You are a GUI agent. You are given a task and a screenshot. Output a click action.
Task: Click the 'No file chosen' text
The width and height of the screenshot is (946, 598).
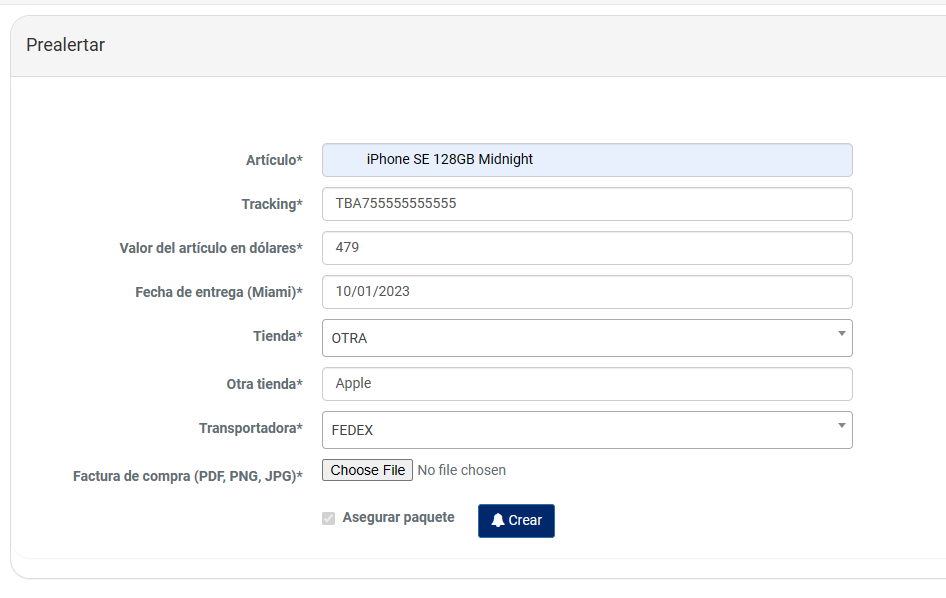click(x=461, y=470)
